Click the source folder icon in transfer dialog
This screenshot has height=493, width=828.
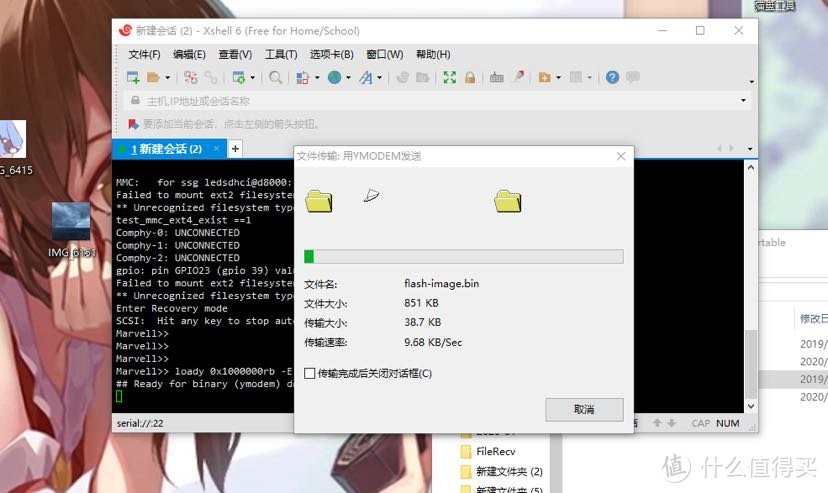tap(318, 201)
